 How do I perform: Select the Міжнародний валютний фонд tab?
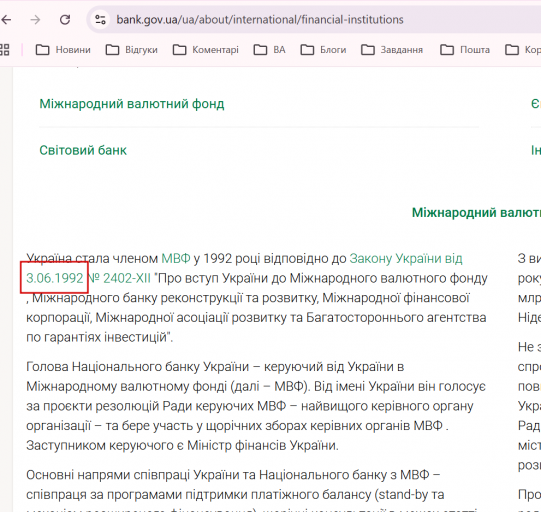132,104
